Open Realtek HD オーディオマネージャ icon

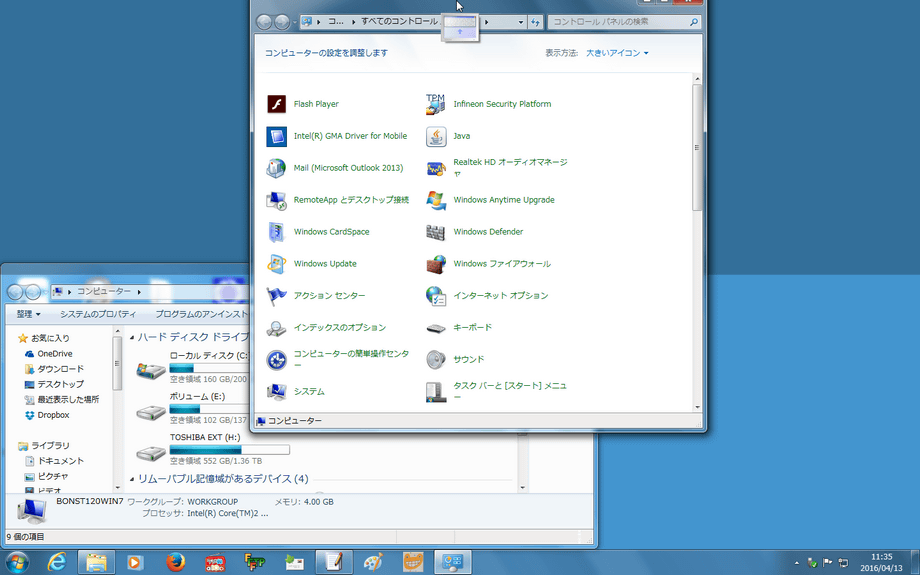point(436,168)
